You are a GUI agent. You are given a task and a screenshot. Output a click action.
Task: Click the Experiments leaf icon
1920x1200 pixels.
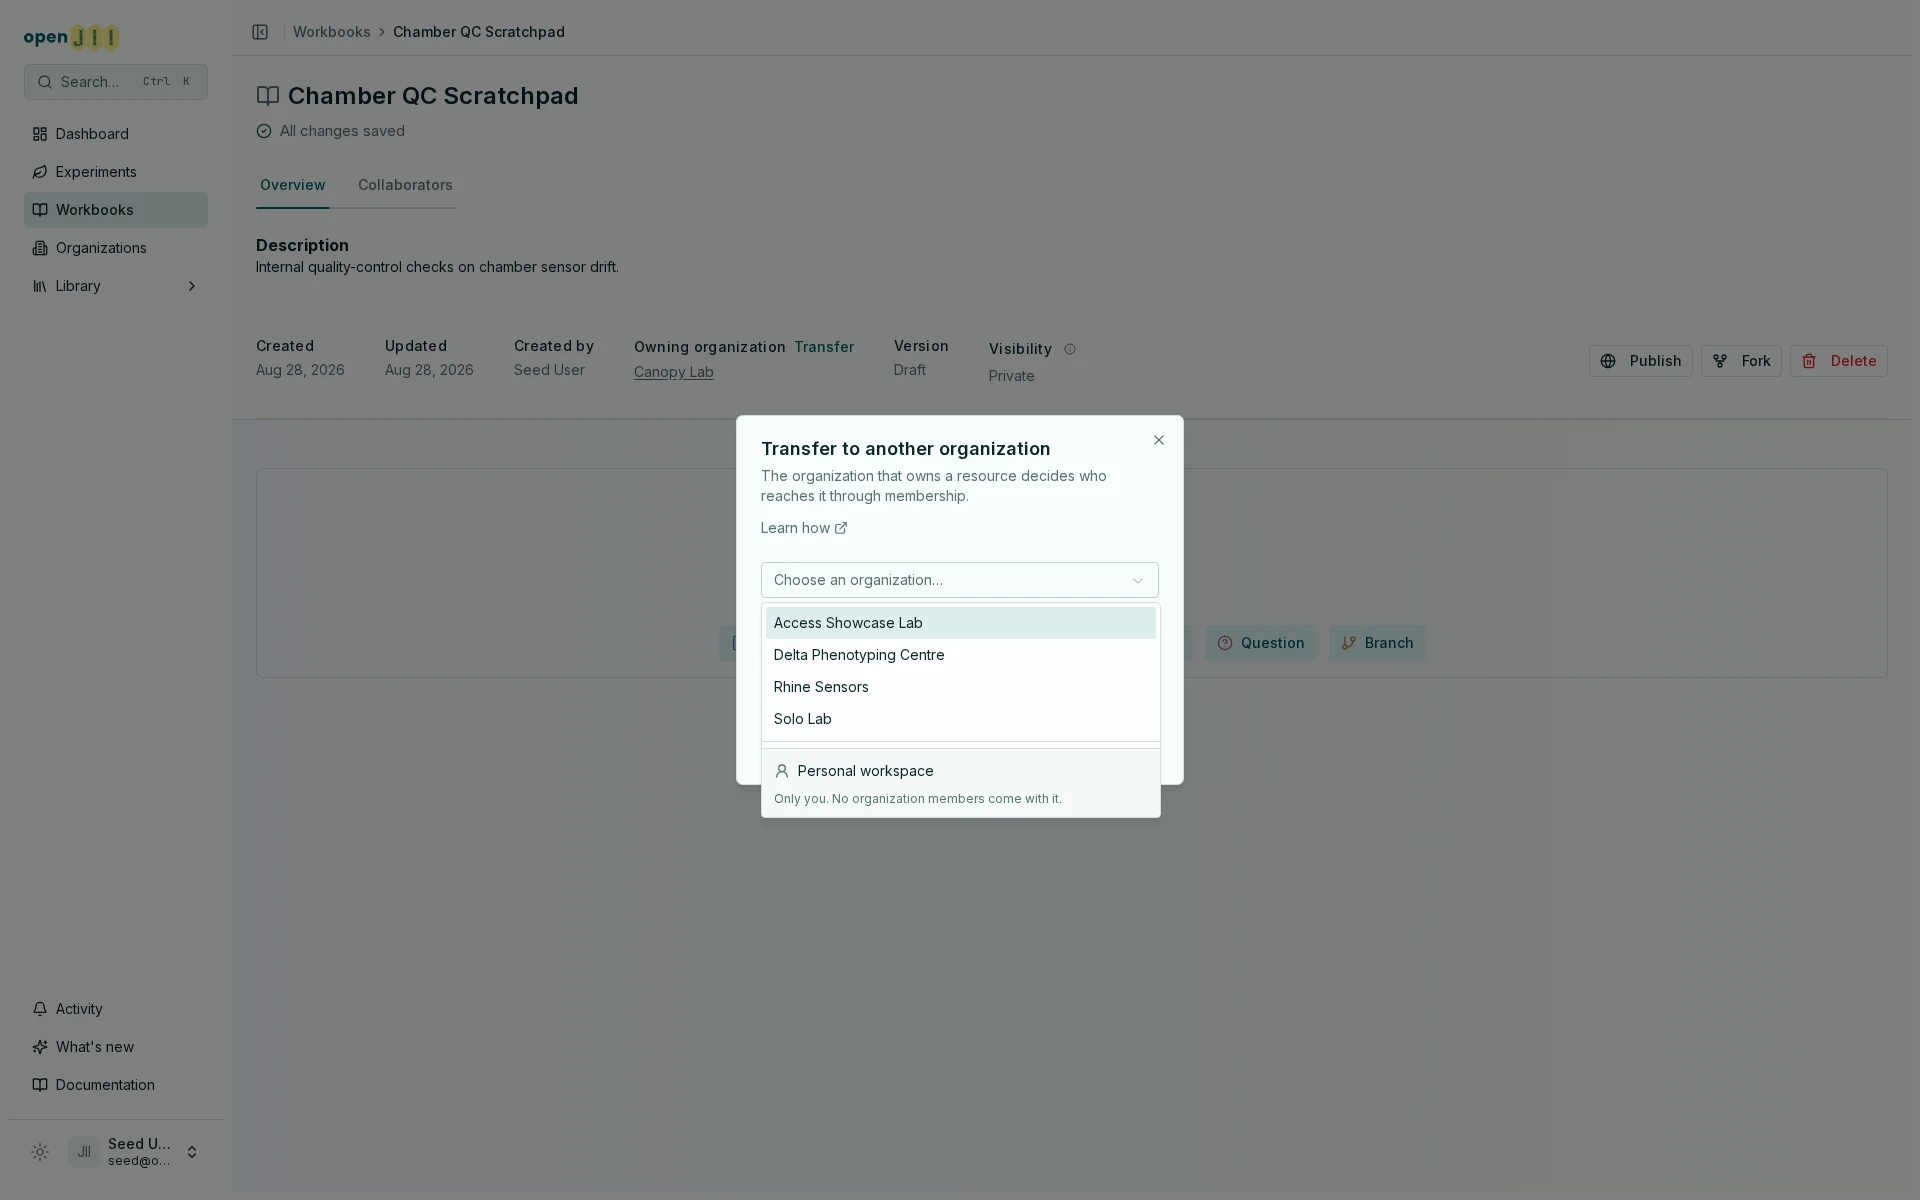click(x=40, y=172)
